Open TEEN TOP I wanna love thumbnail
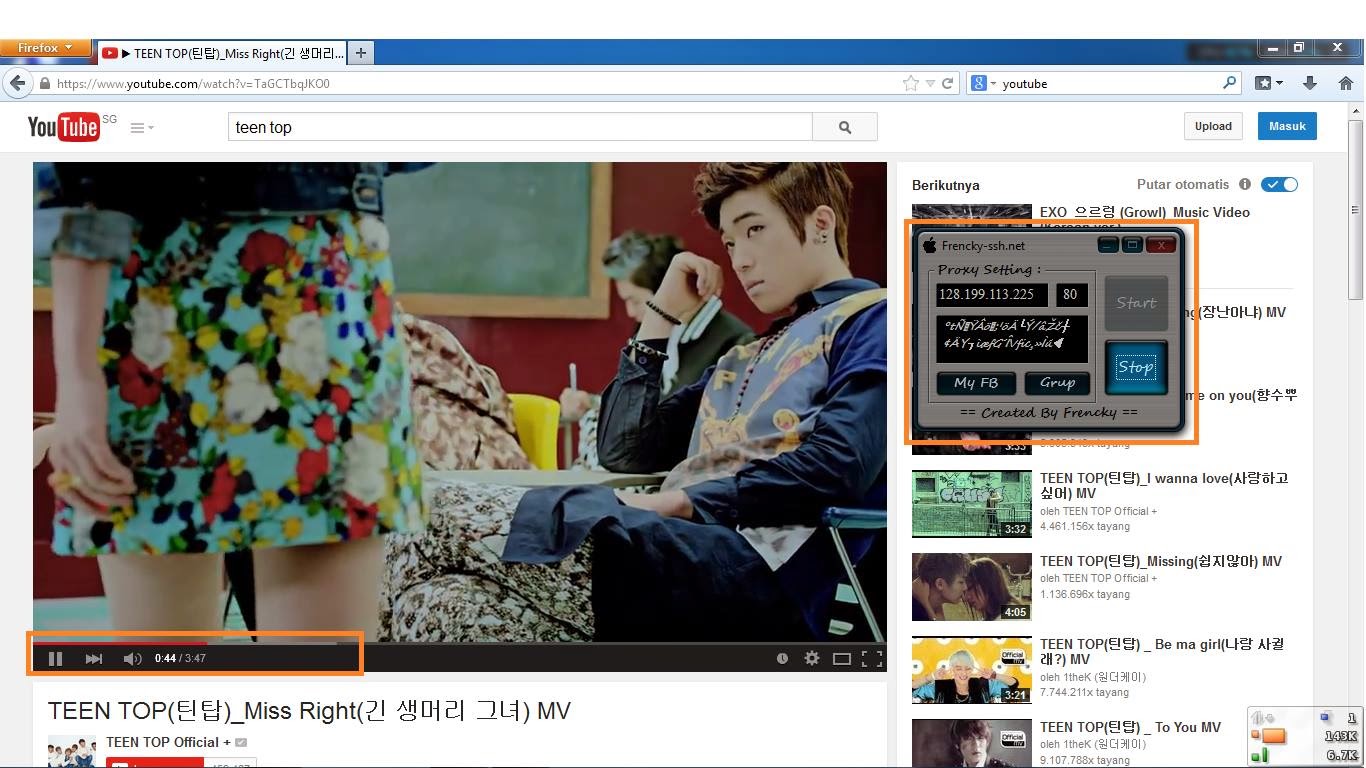 972,503
